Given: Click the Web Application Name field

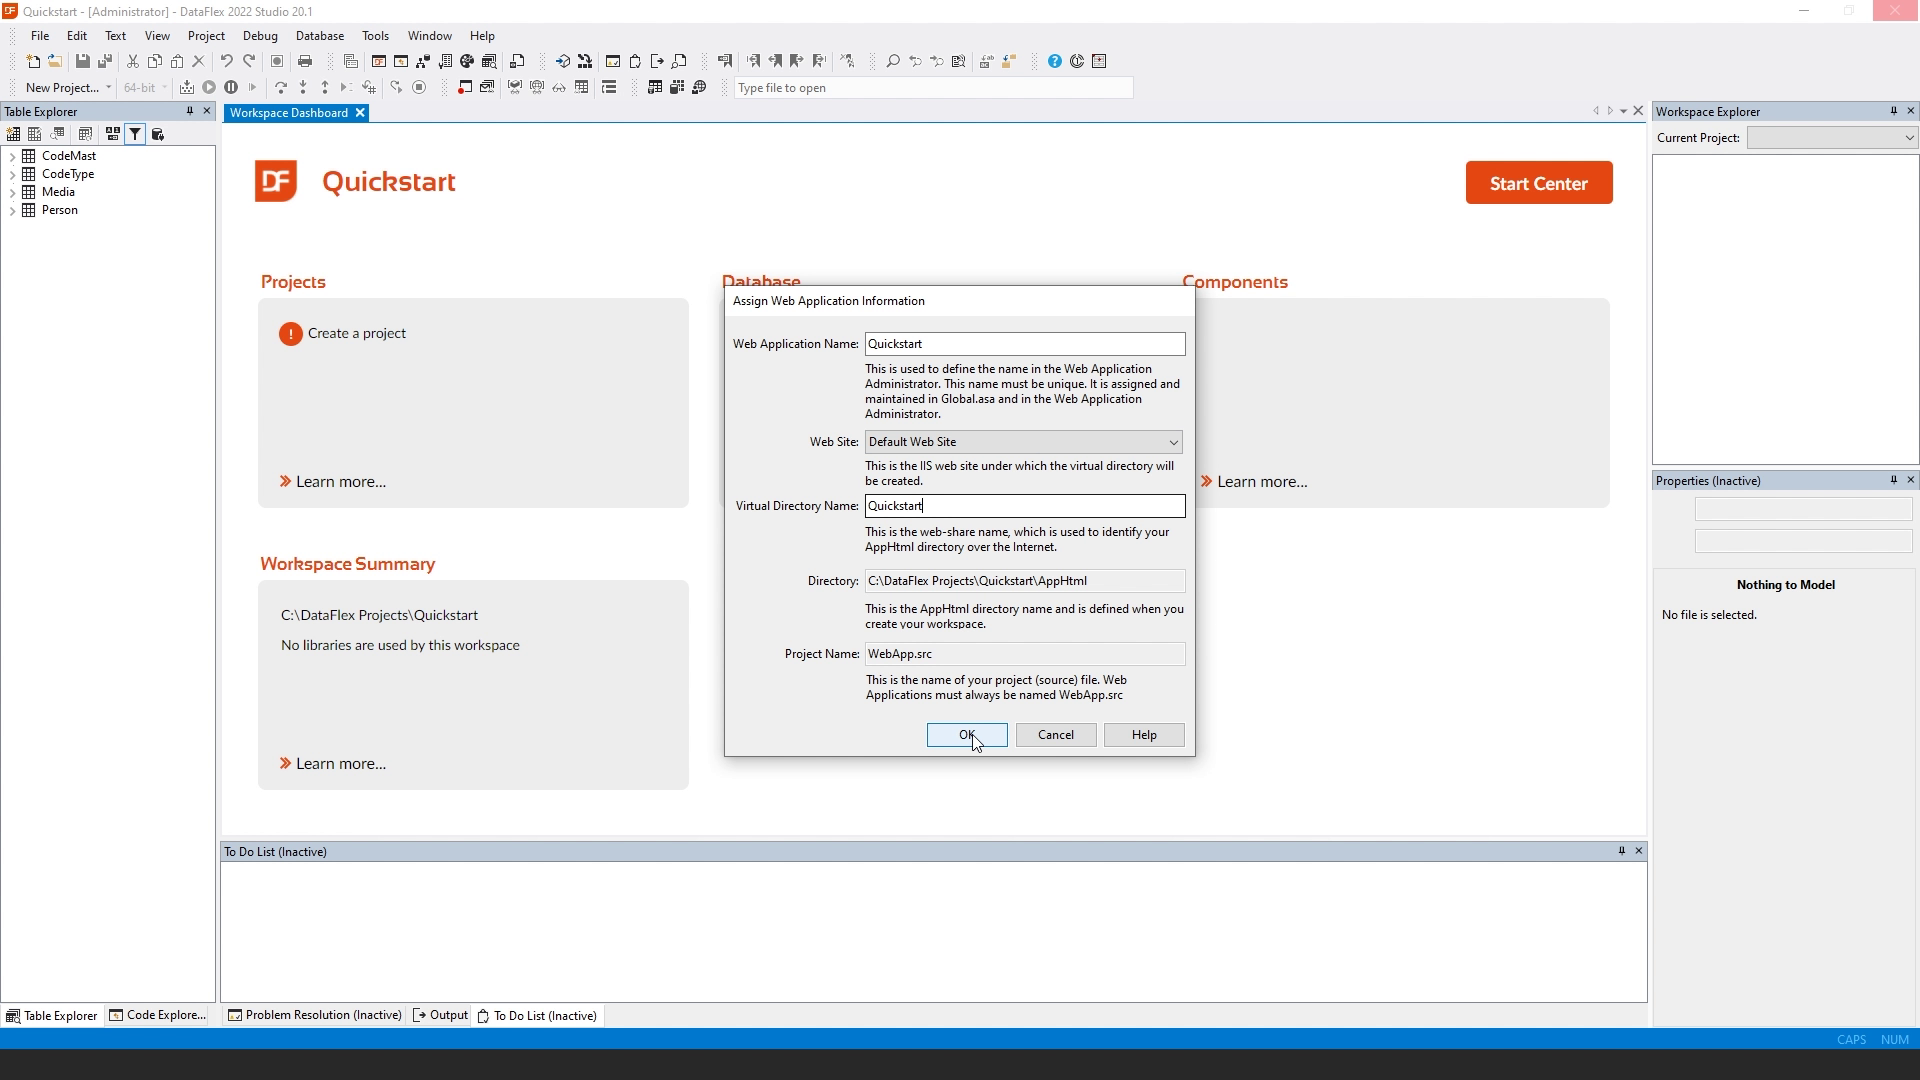Looking at the screenshot, I should click(1025, 344).
